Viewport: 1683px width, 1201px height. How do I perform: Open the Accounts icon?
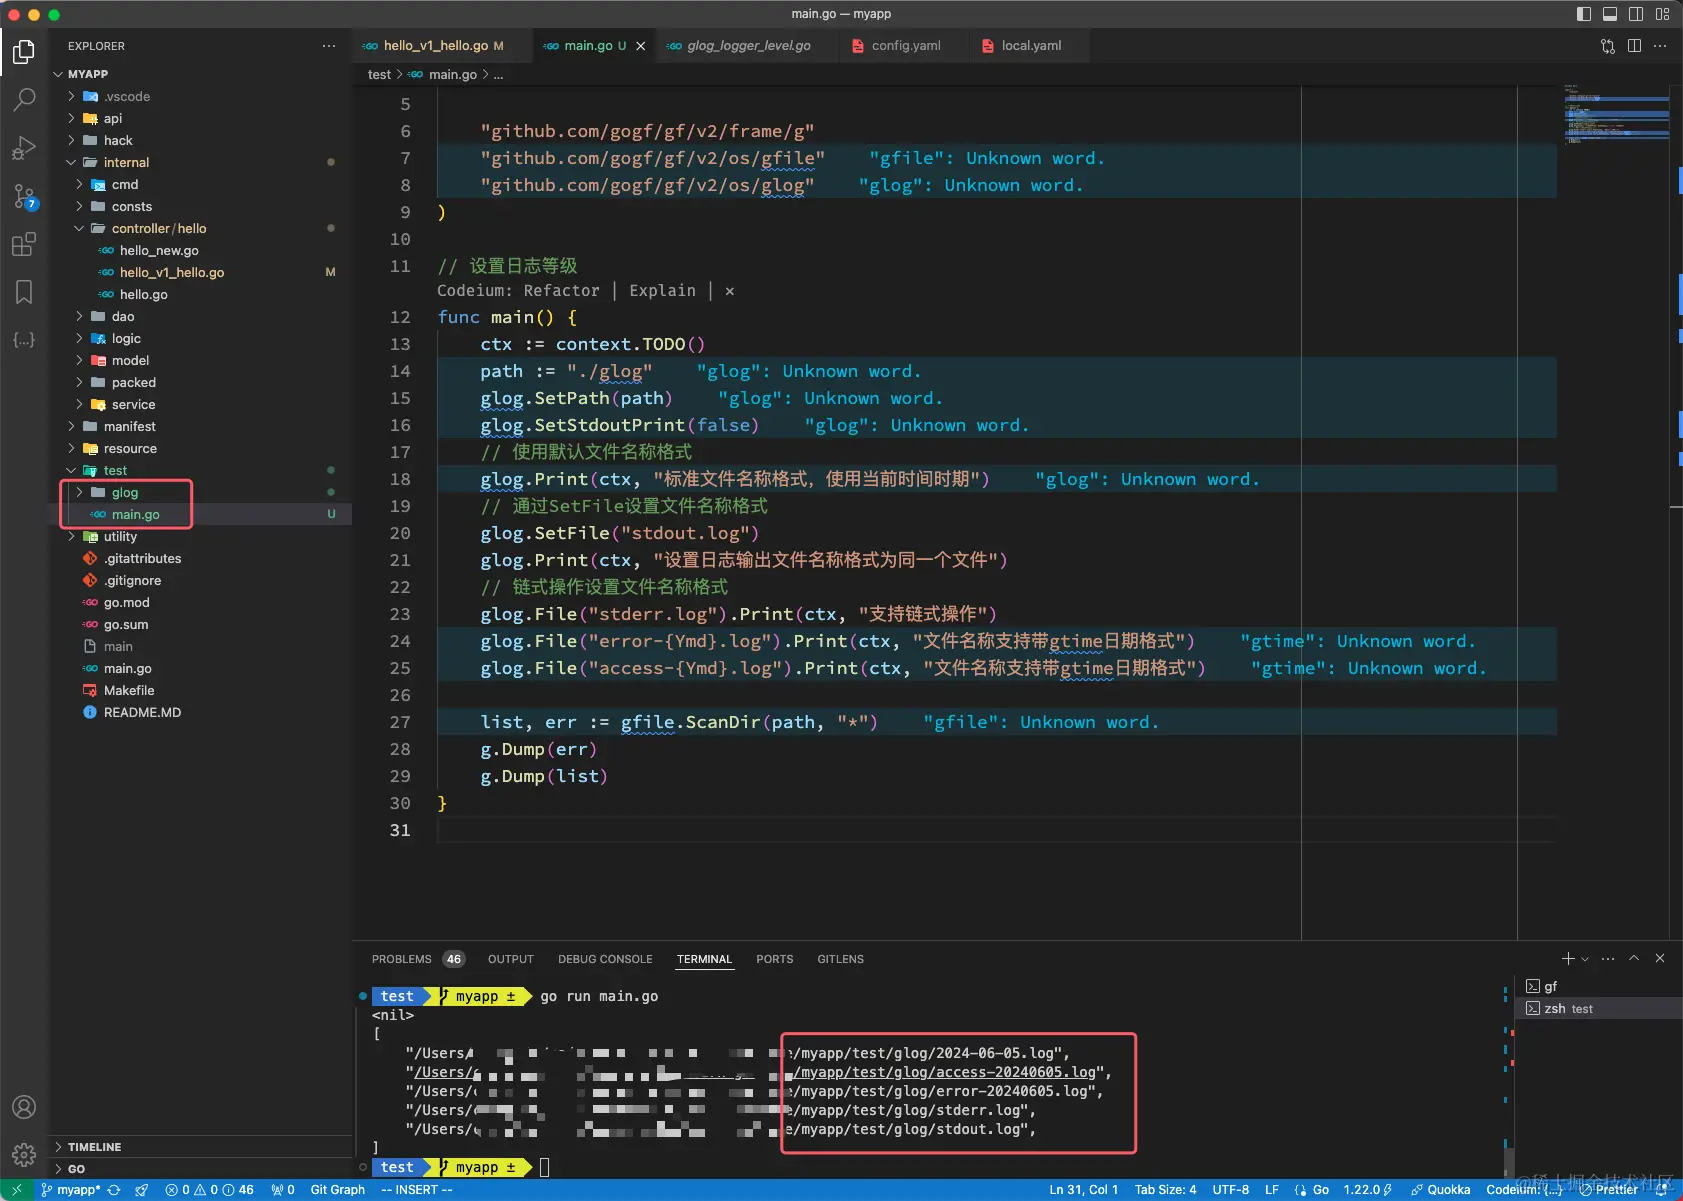pyautogui.click(x=24, y=1107)
